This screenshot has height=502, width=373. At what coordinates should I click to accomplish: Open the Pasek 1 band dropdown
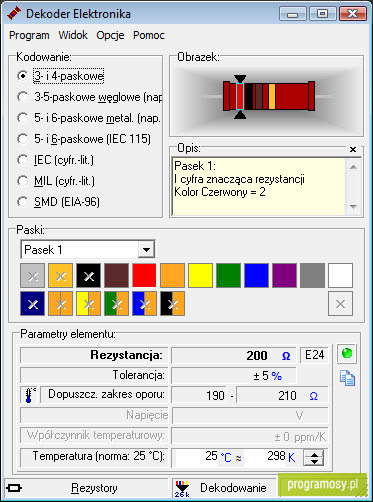tap(146, 249)
